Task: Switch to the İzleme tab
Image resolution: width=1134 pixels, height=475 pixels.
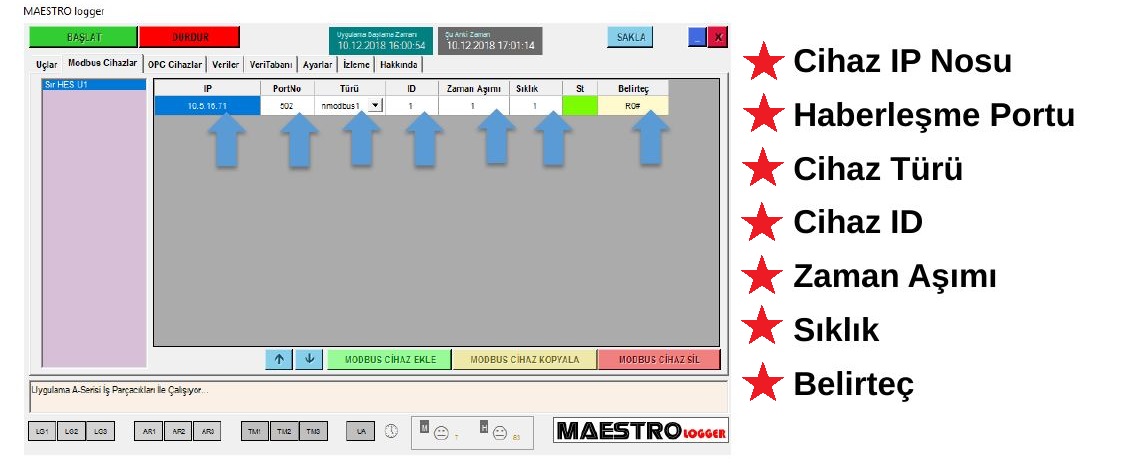Action: tap(356, 64)
